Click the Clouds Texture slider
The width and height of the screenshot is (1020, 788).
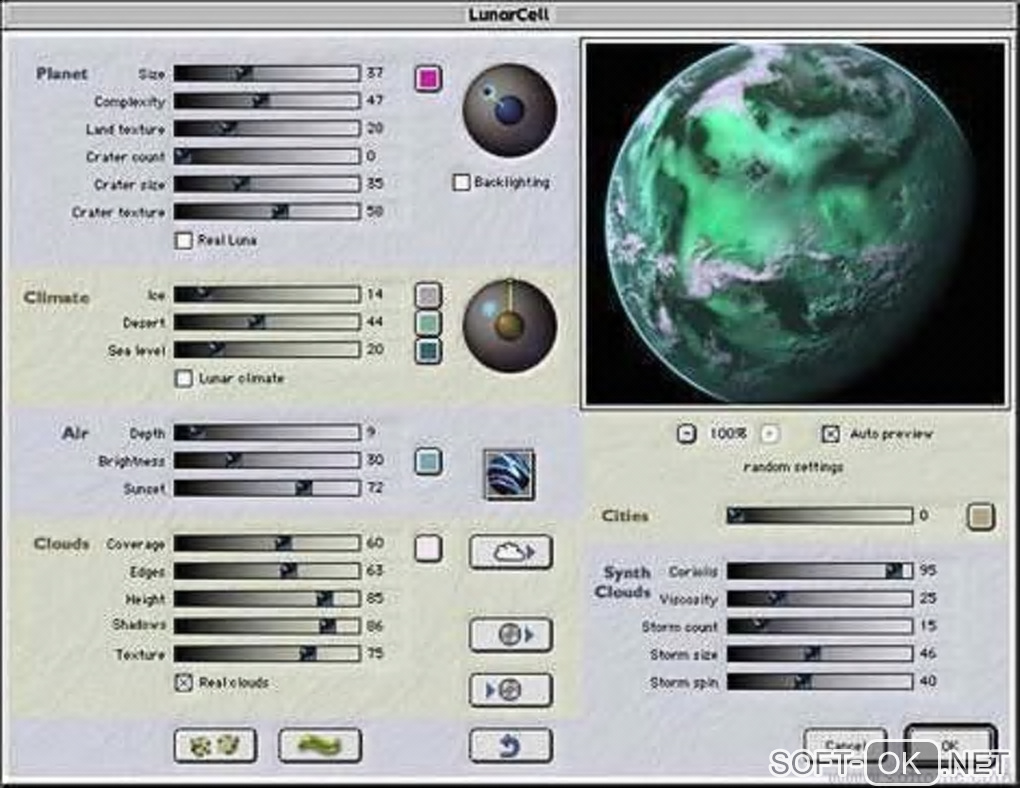(x=267, y=654)
